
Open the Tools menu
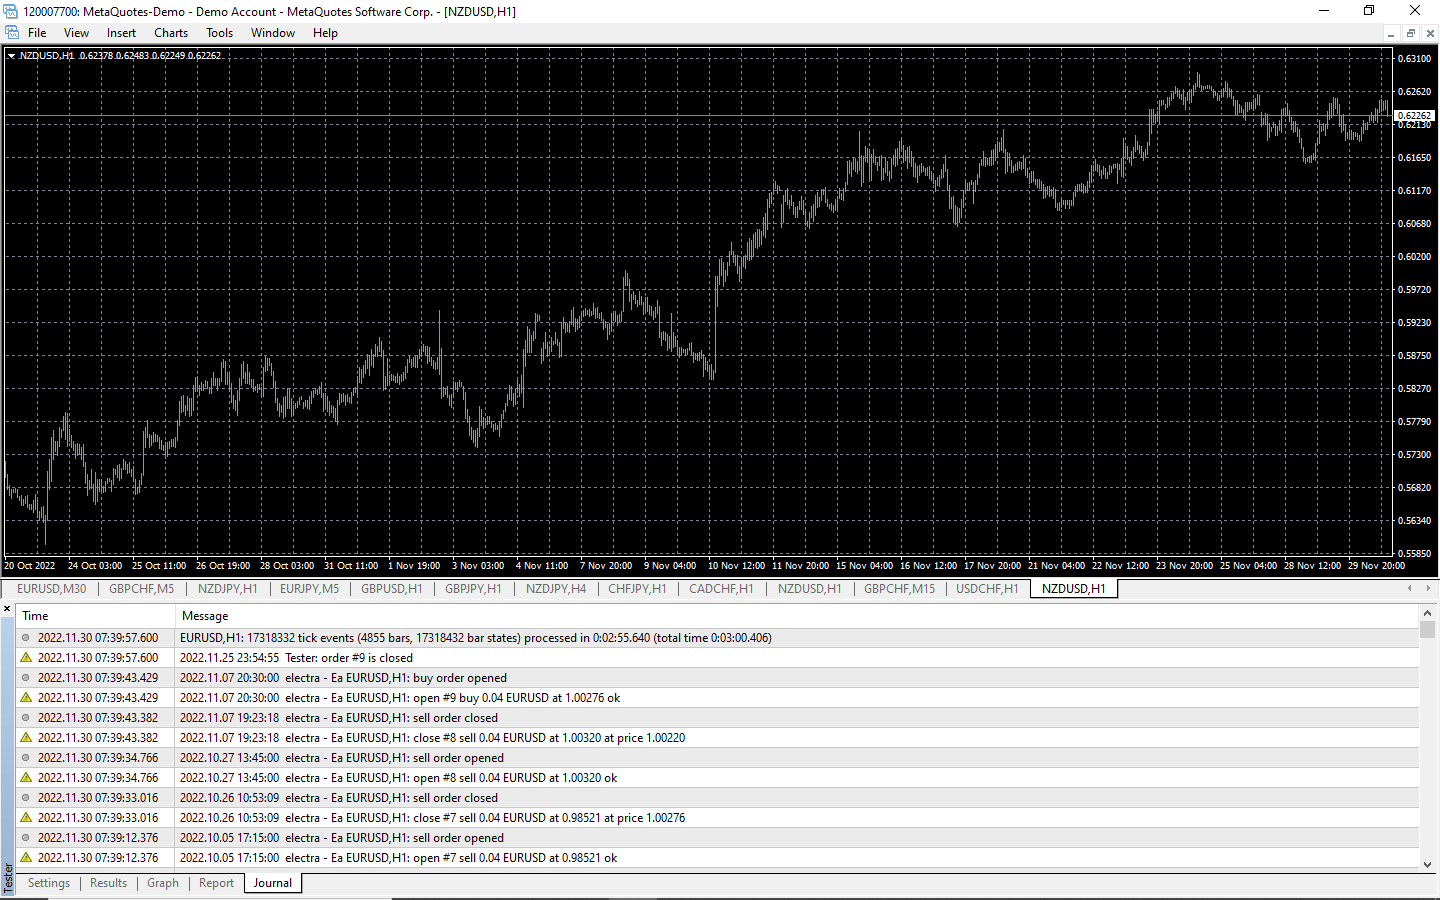[x=219, y=33]
